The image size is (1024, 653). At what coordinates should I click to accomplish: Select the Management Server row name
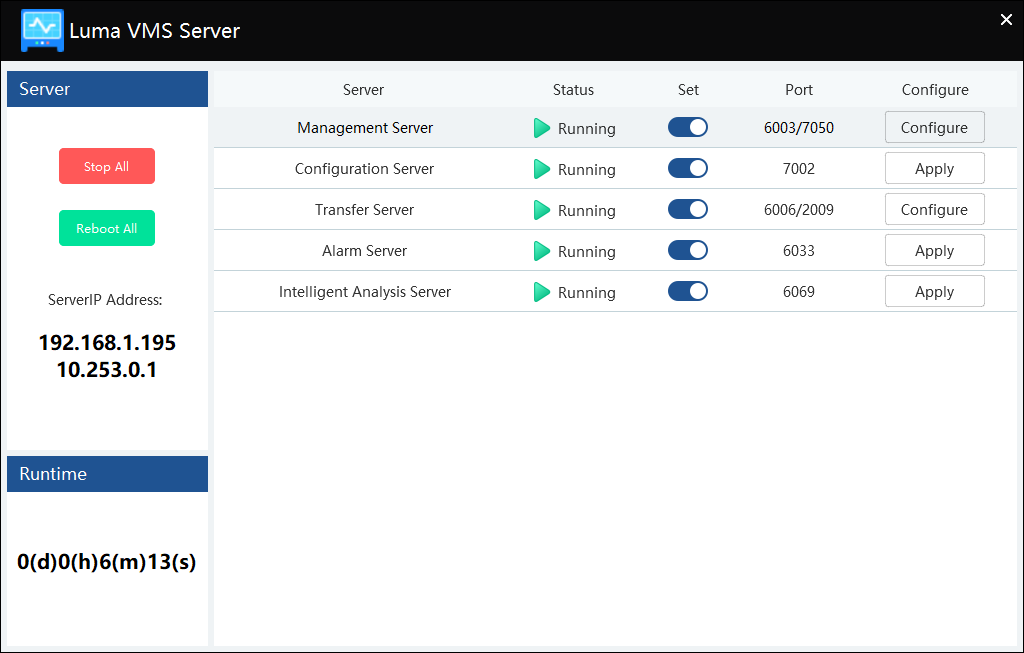coord(365,128)
